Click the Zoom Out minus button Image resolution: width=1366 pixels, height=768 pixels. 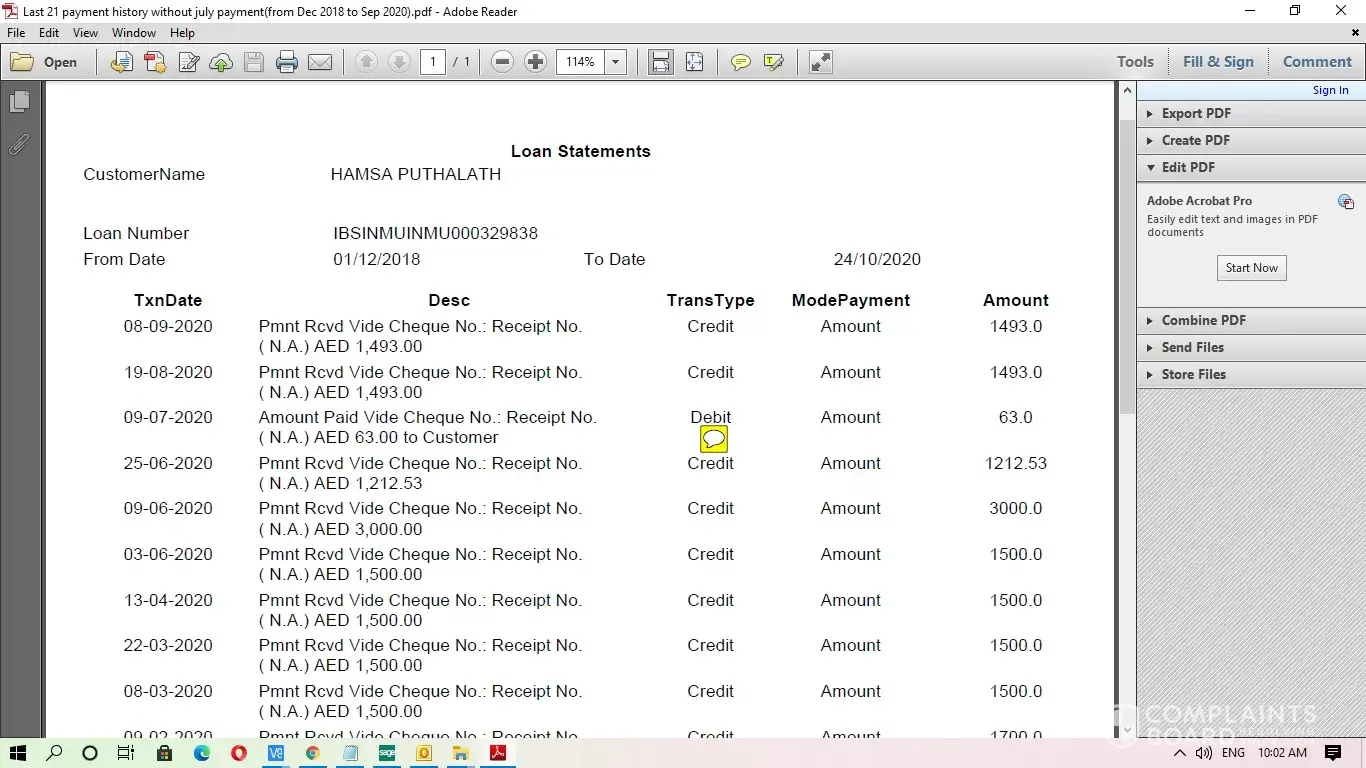click(503, 62)
